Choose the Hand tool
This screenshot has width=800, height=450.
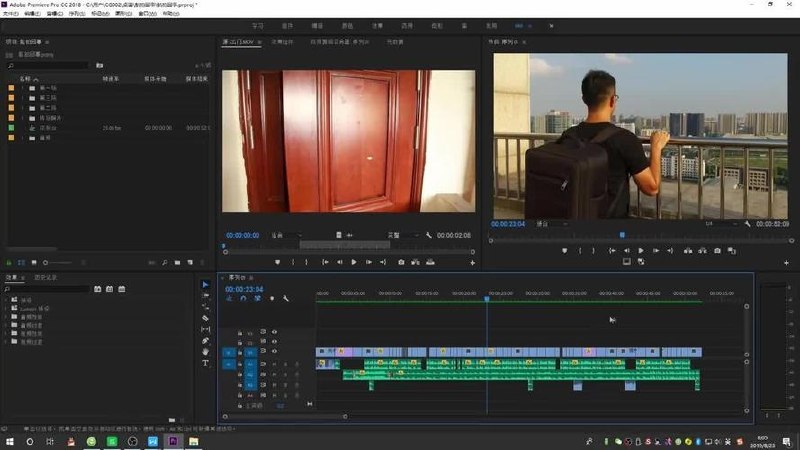[x=205, y=352]
